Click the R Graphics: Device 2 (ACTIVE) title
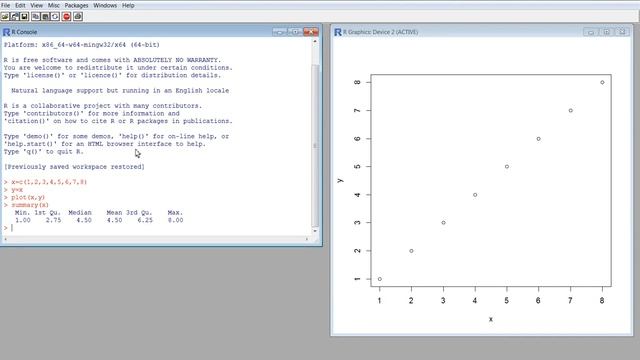This screenshot has height=360, width=640. pyautogui.click(x=380, y=32)
